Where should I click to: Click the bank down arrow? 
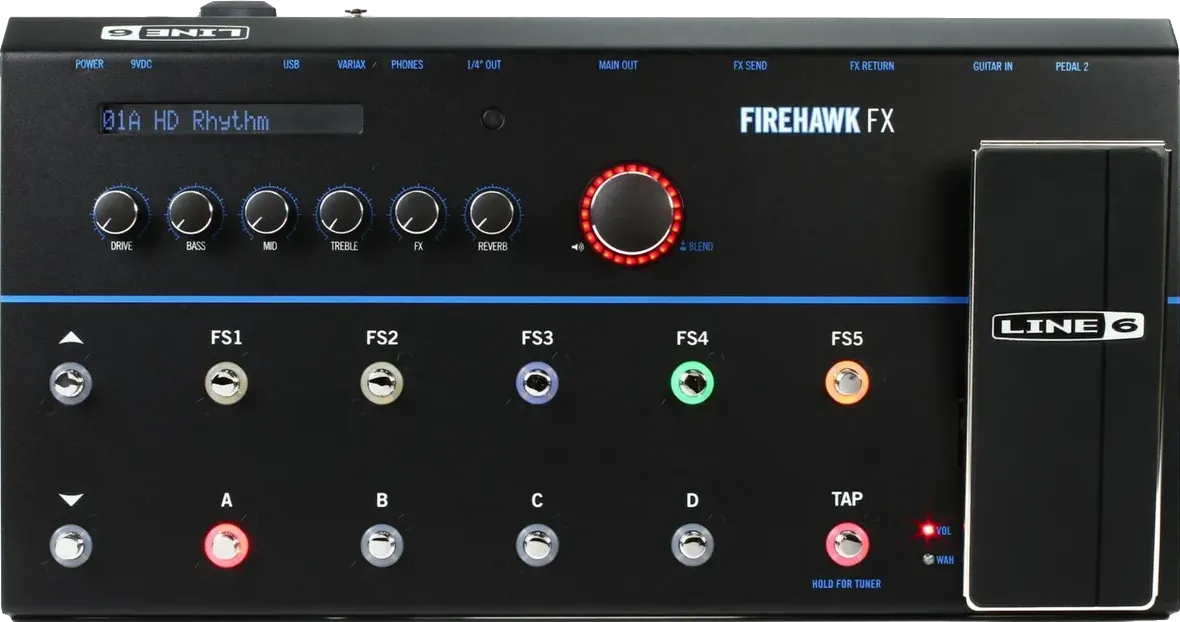point(69,547)
